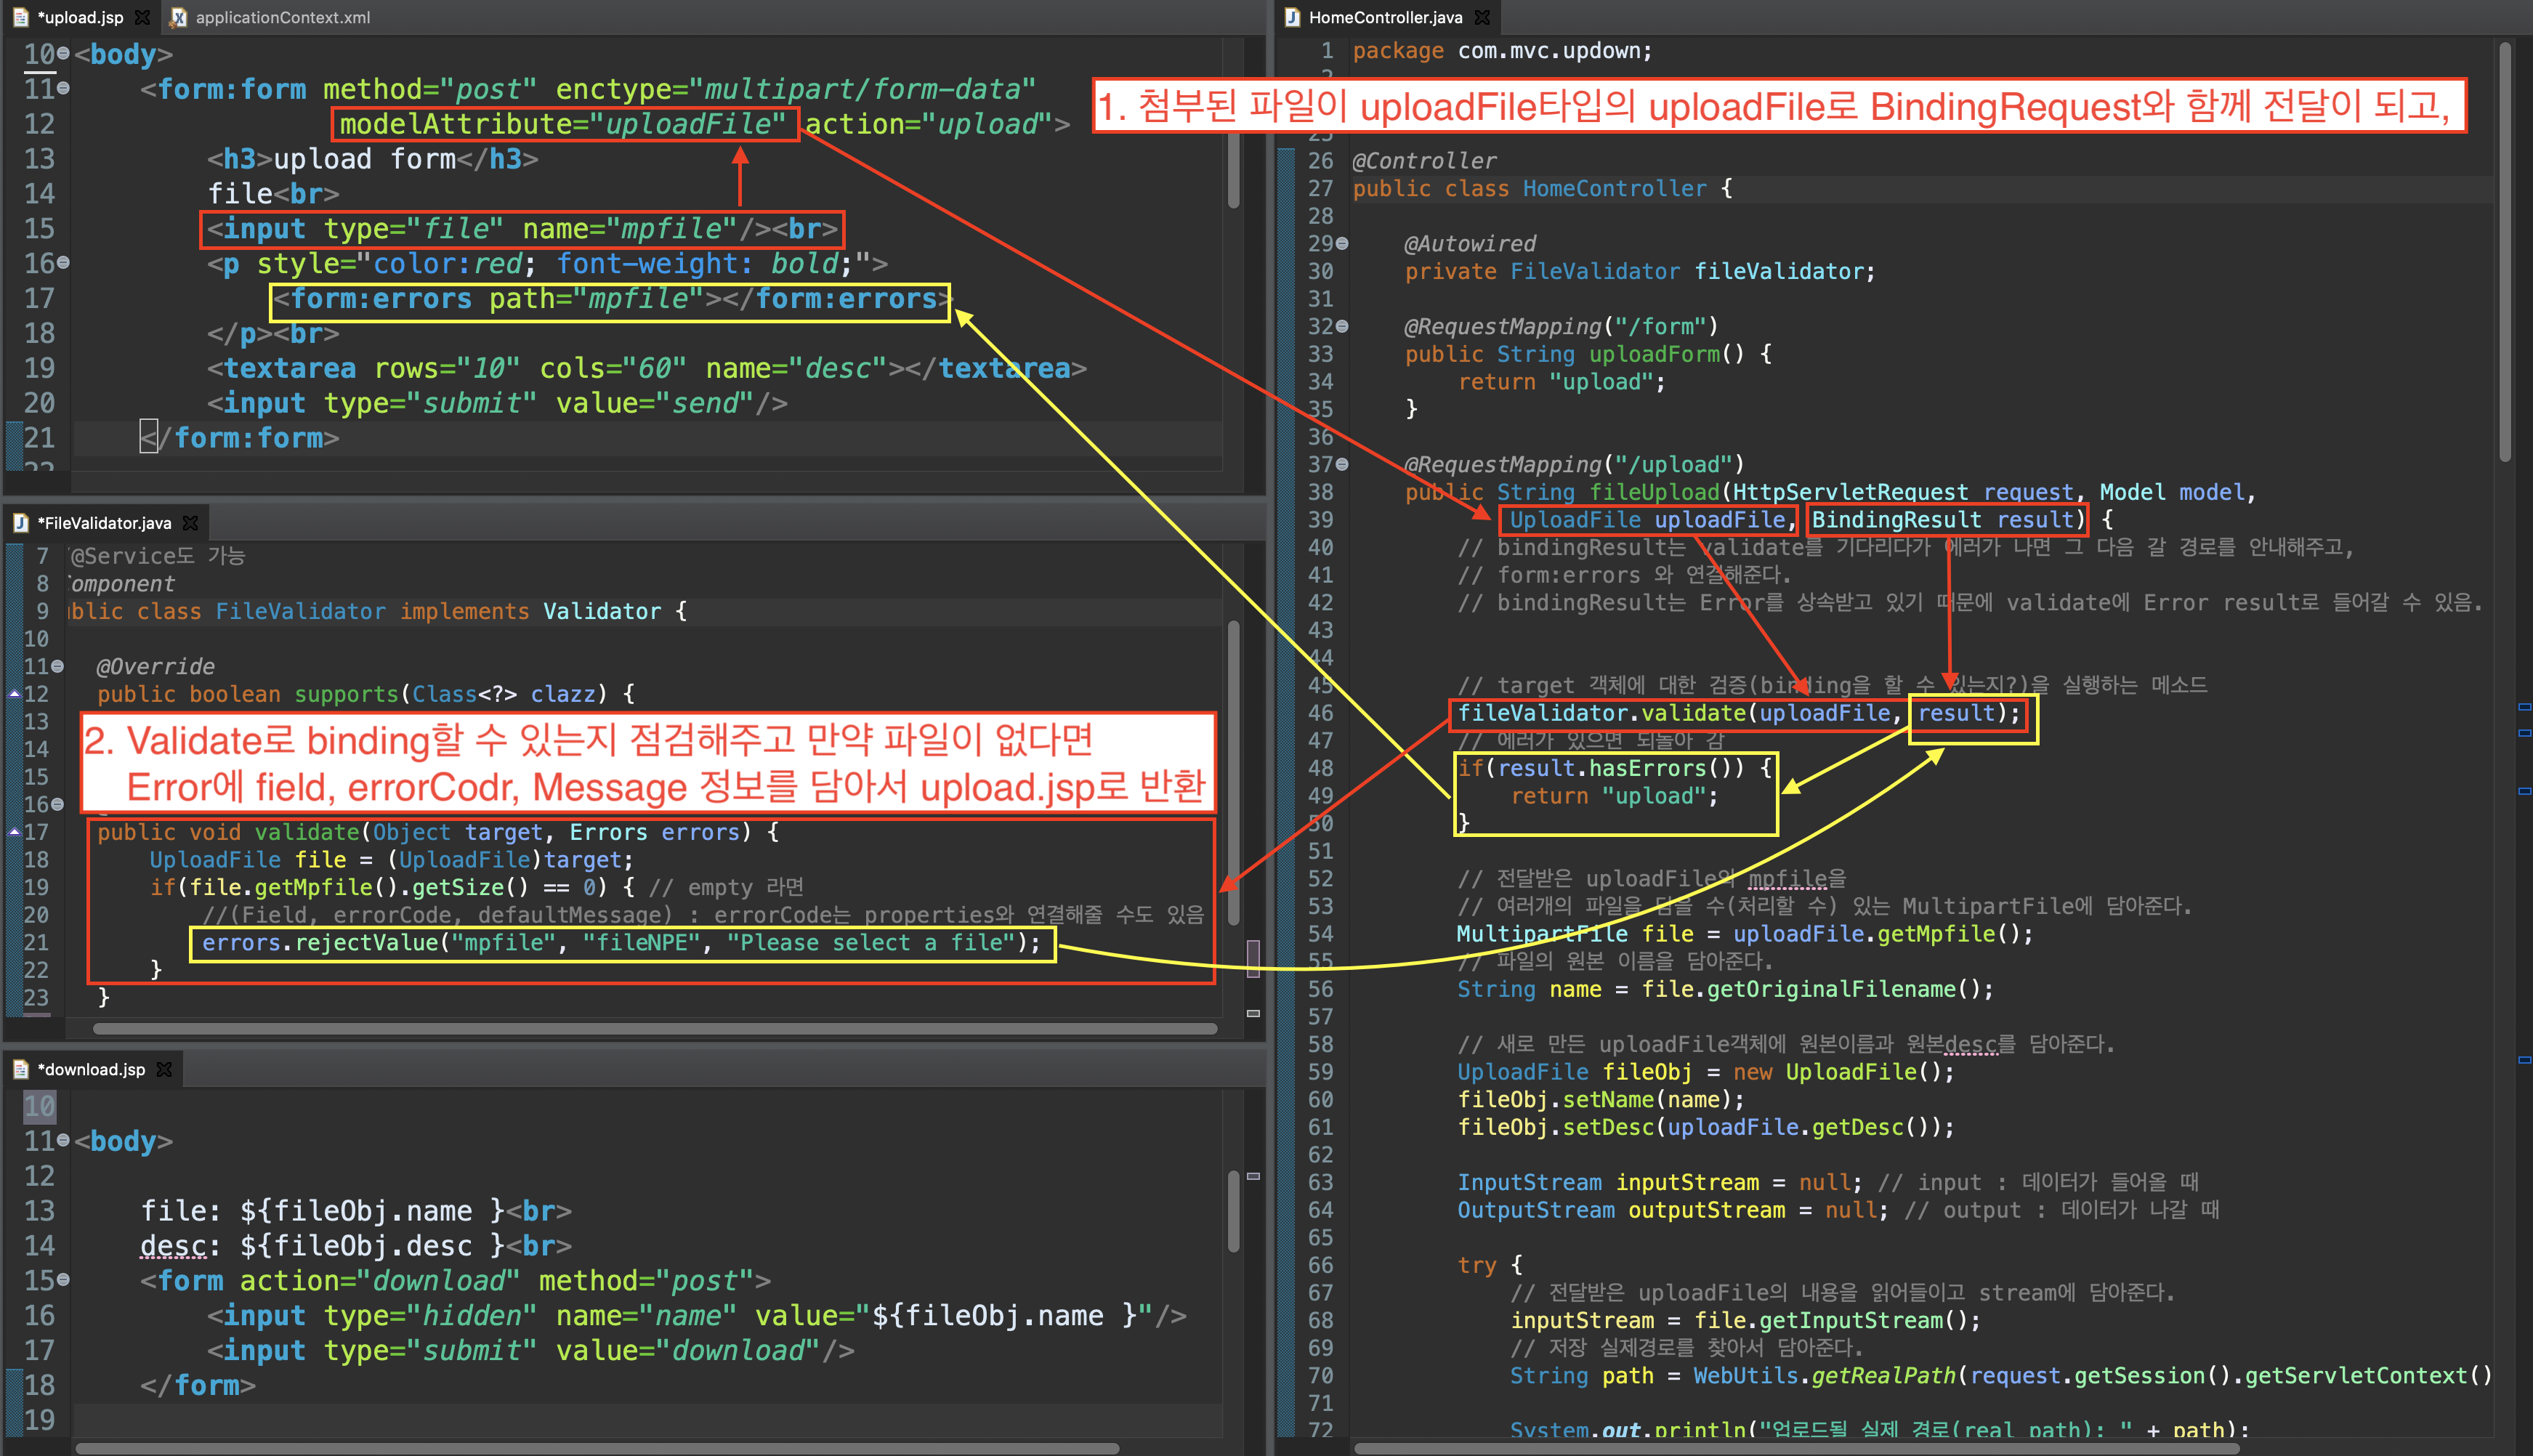The image size is (2533, 1456).
Task: Fold the fileUpload method at line 37
Action: pyautogui.click(x=1342, y=464)
